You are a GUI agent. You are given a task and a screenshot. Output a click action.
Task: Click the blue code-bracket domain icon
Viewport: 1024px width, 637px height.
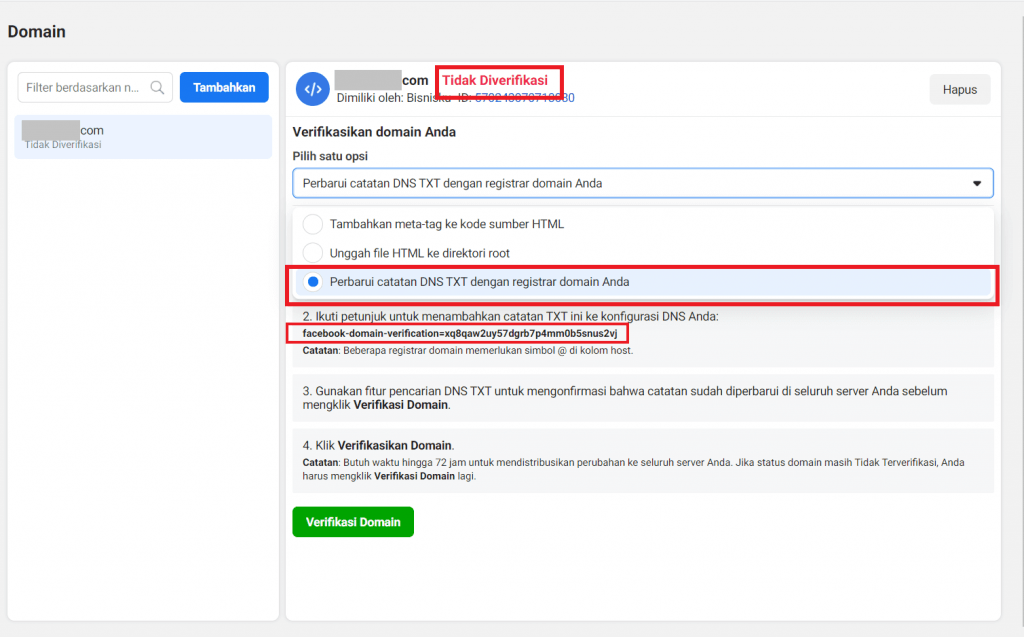pyautogui.click(x=312, y=89)
